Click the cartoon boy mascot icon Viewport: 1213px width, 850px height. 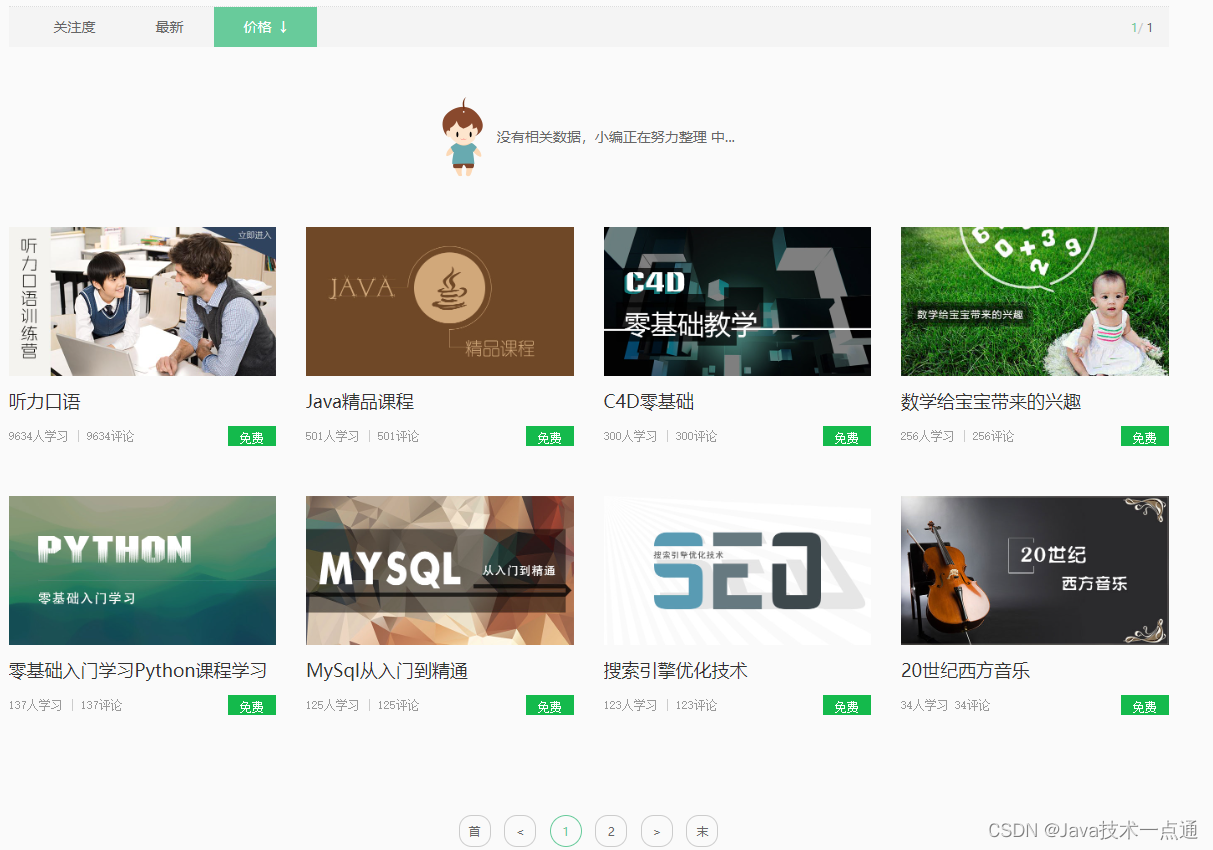click(462, 137)
